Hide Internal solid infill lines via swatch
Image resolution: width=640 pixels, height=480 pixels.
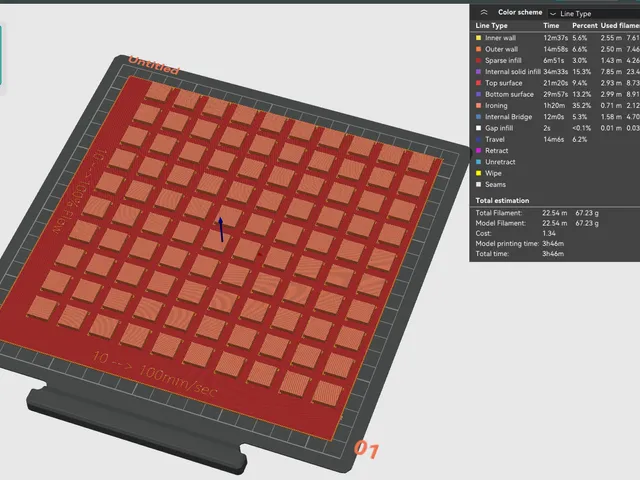[x=478, y=71]
